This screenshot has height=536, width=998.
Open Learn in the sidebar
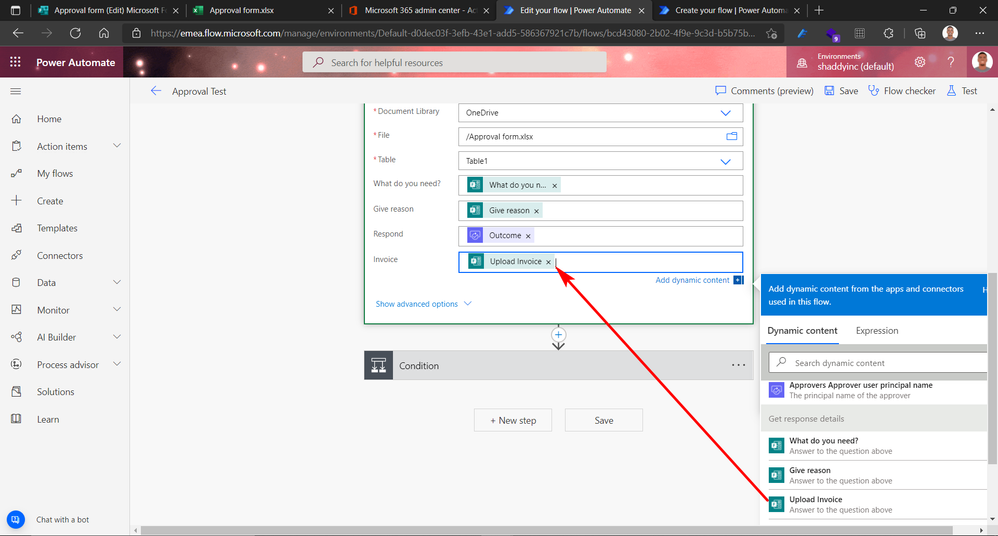click(48, 420)
